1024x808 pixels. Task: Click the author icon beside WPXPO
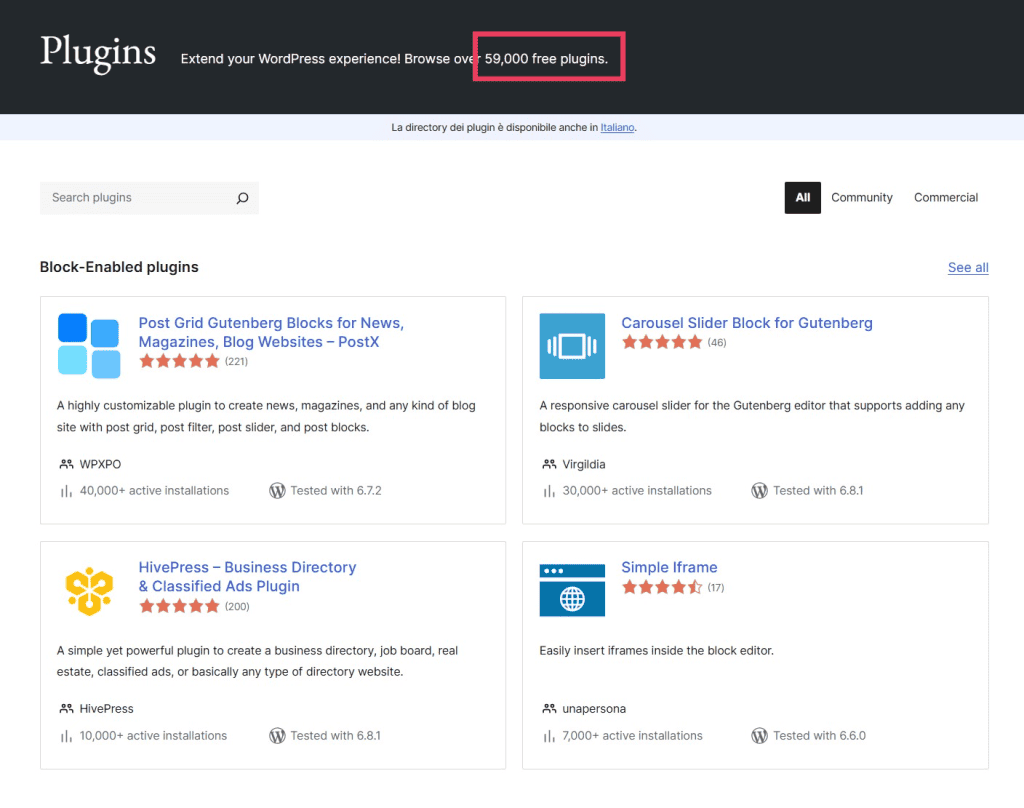(66, 464)
